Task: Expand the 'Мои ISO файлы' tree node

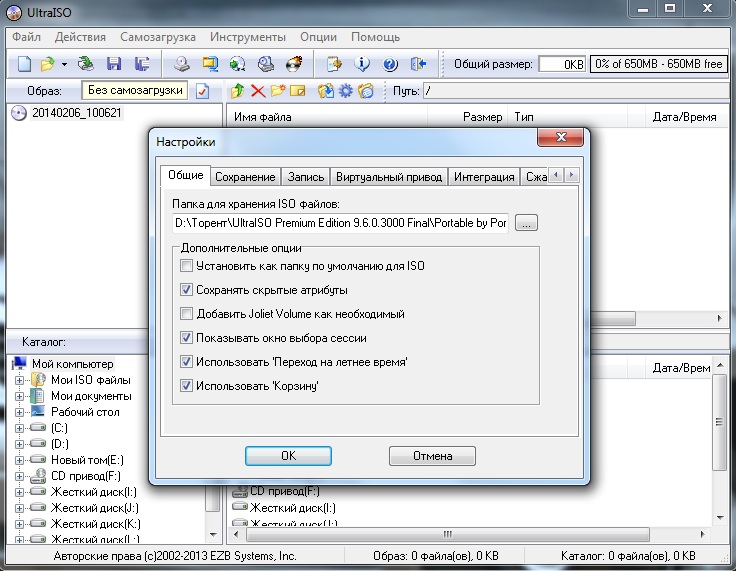Action: coord(19,380)
